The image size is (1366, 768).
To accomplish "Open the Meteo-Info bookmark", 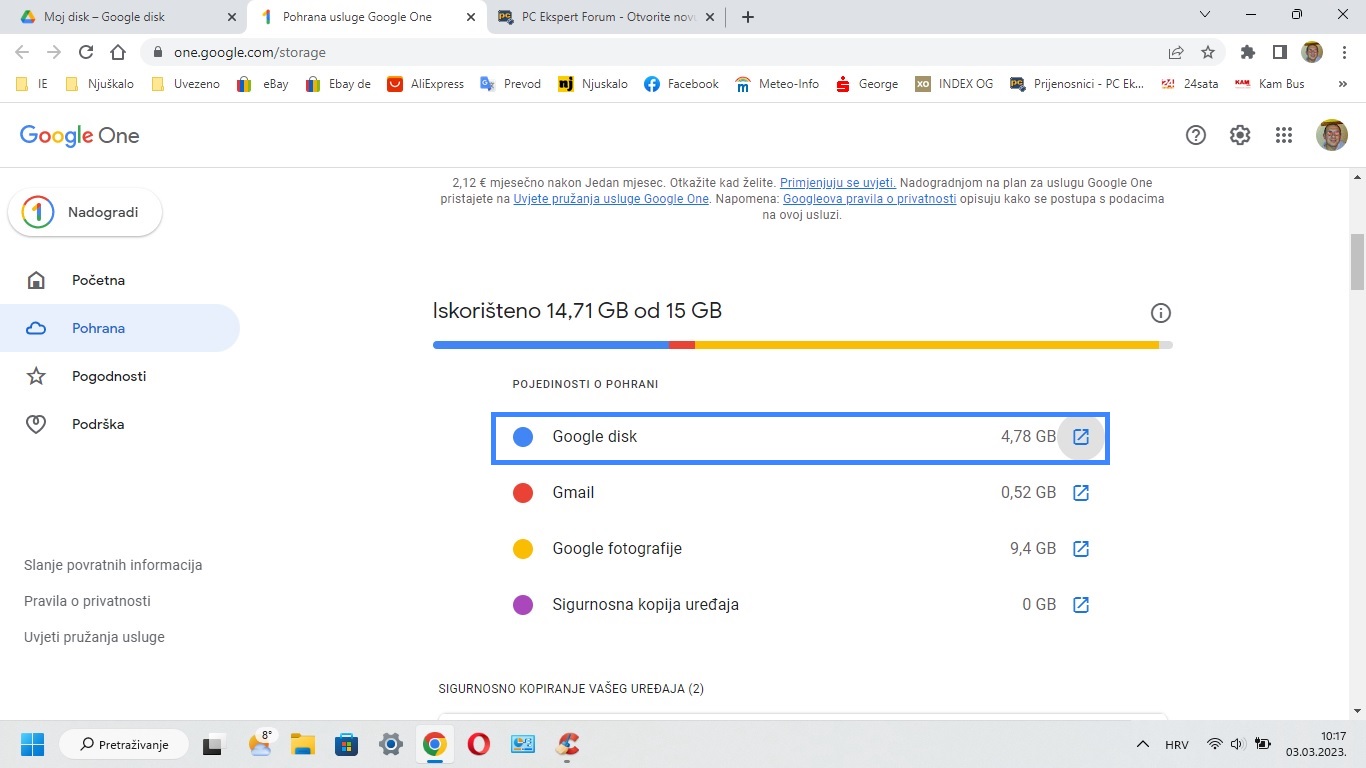I will pos(777,84).
